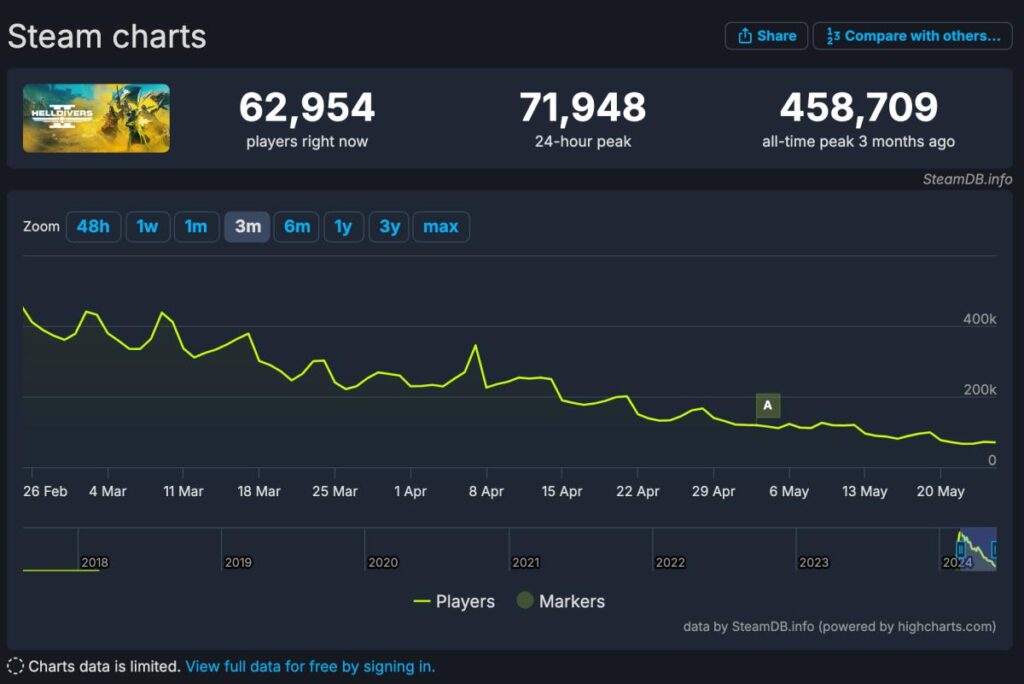Image resolution: width=1024 pixels, height=684 pixels.
Task: Click the 4 Mar axis label
Action: coord(108,491)
